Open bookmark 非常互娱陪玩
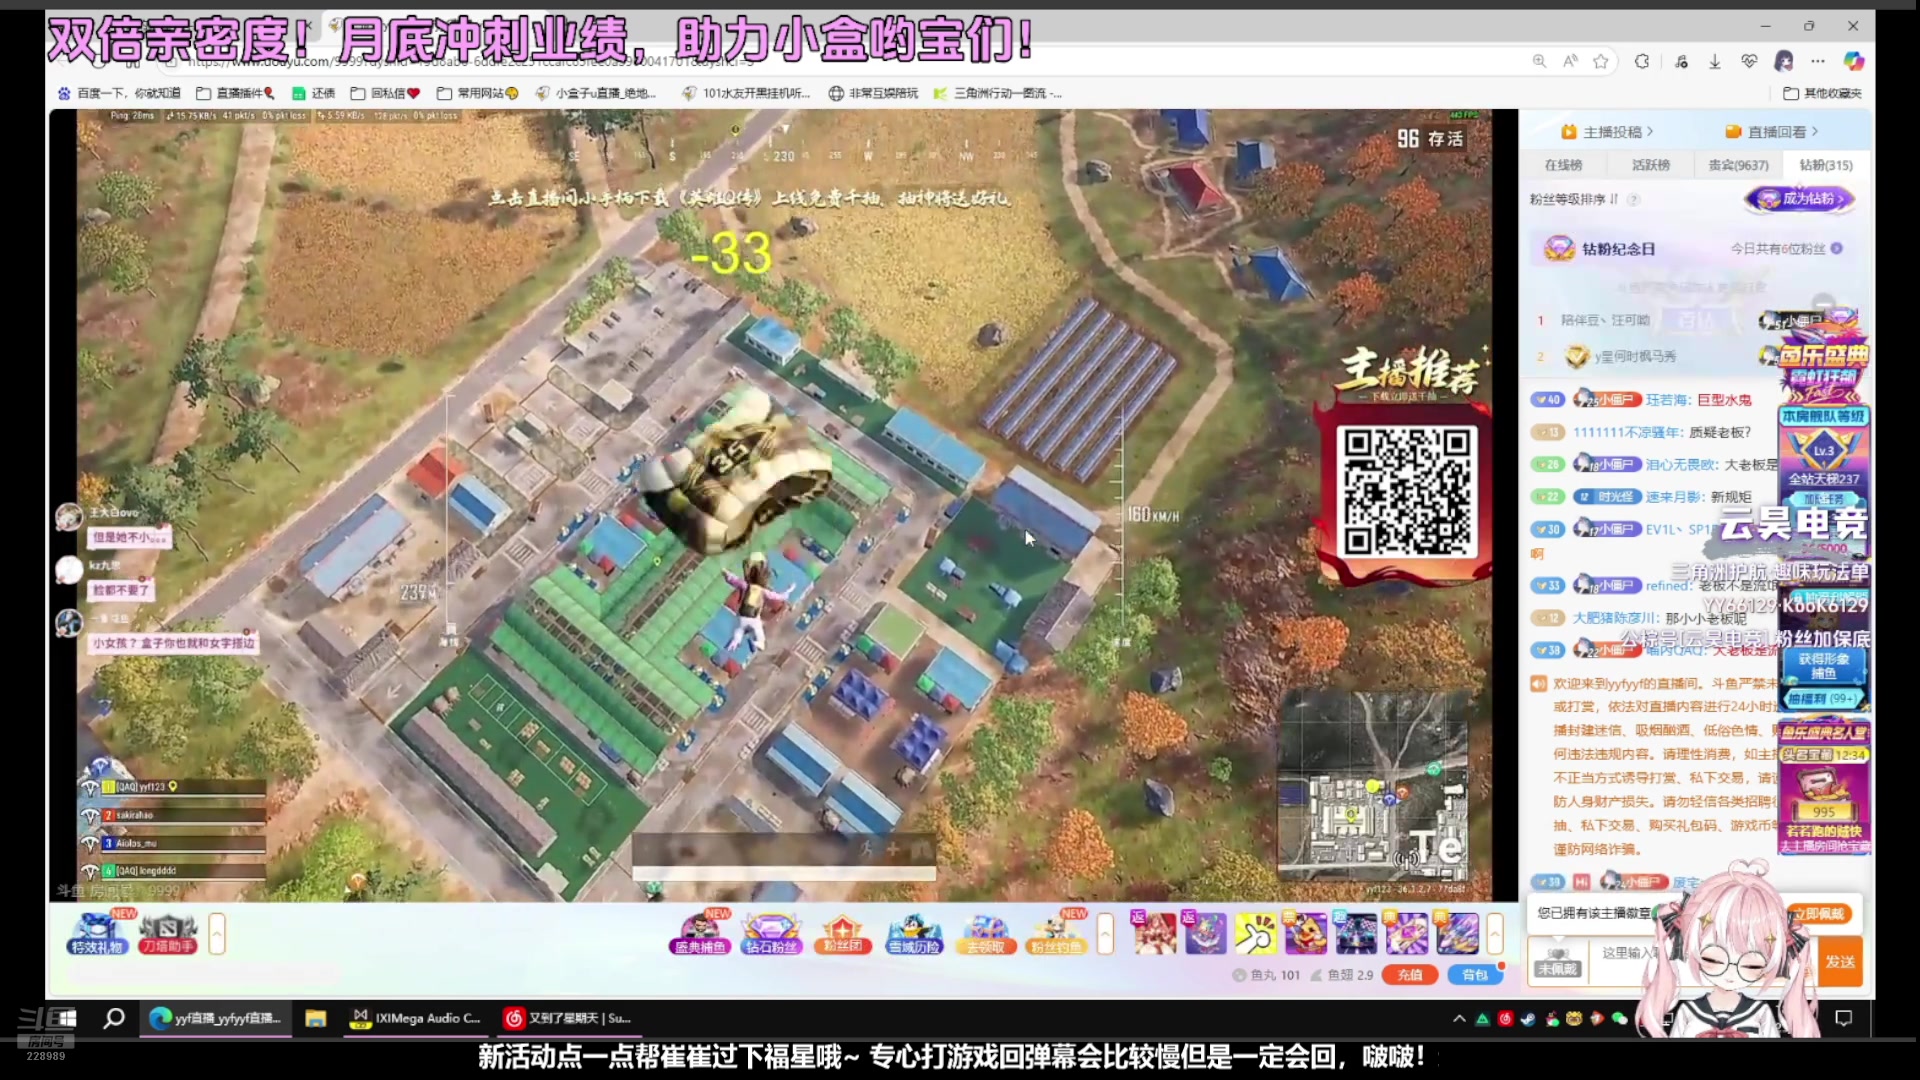 (x=873, y=93)
